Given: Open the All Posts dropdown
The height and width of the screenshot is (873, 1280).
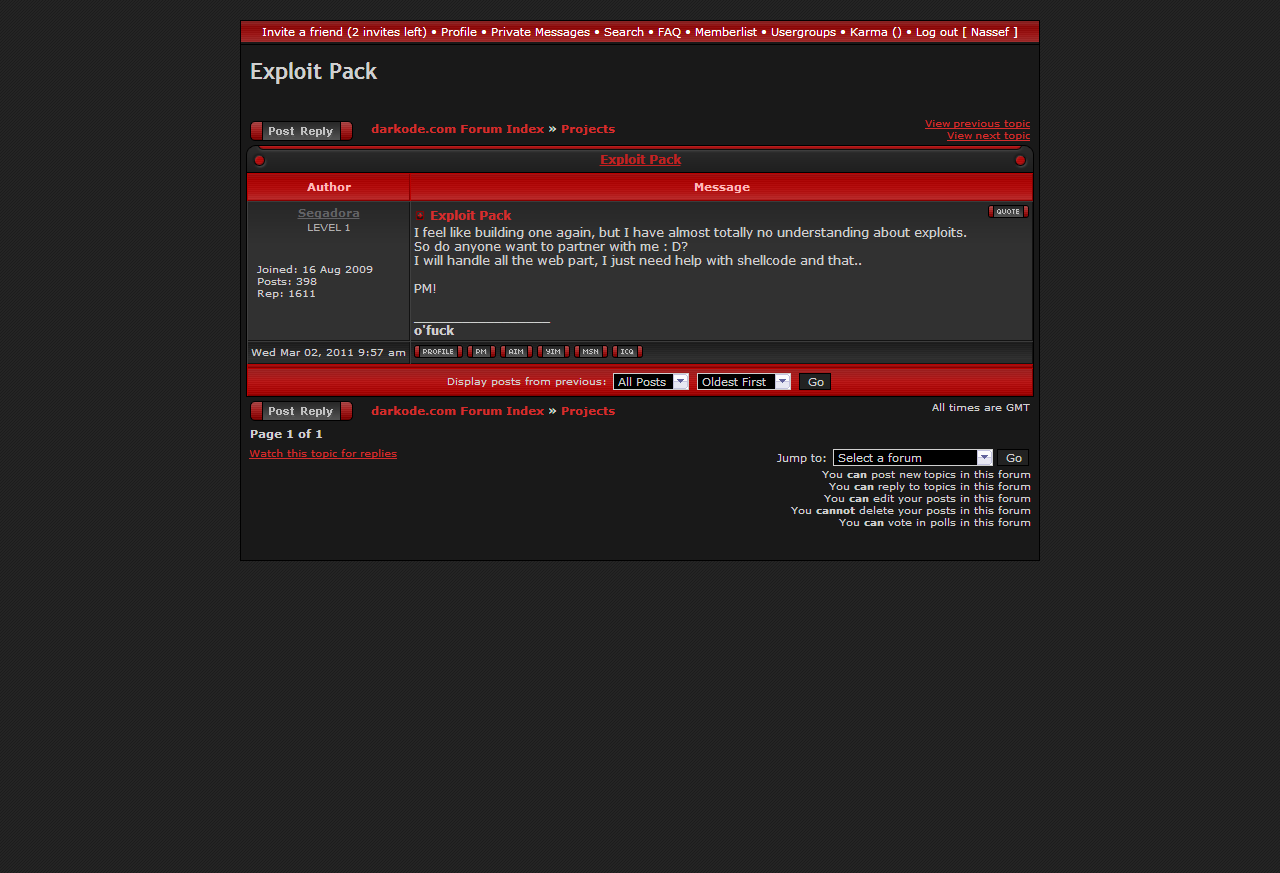Looking at the screenshot, I should click(650, 382).
